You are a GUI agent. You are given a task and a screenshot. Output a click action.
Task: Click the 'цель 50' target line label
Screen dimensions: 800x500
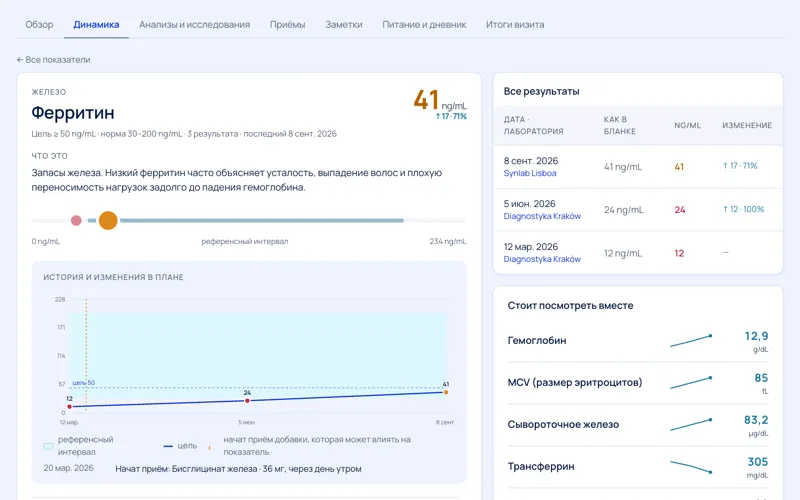84,383
